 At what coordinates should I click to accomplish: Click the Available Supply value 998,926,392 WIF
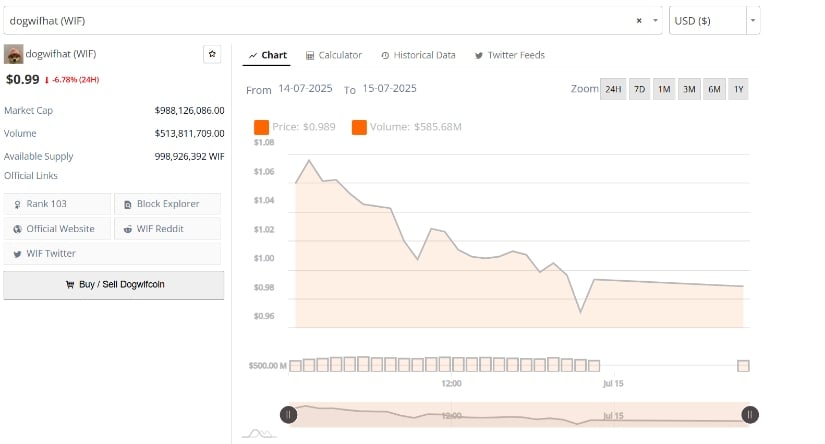[x=189, y=157]
